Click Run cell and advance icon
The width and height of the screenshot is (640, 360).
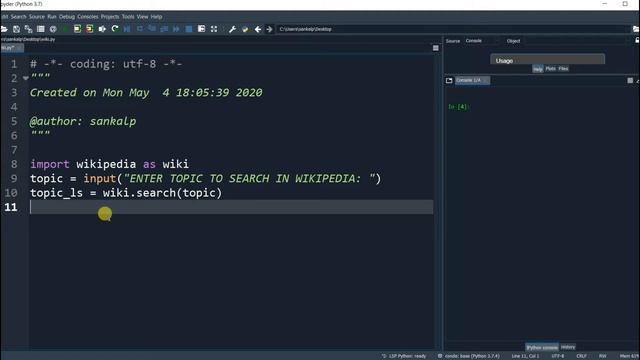pyautogui.click(x=89, y=29)
